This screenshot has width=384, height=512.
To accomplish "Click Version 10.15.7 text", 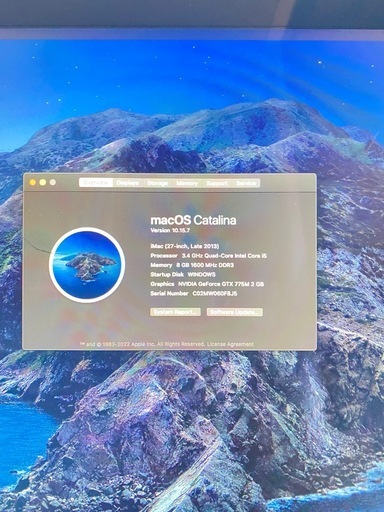I will (x=170, y=230).
